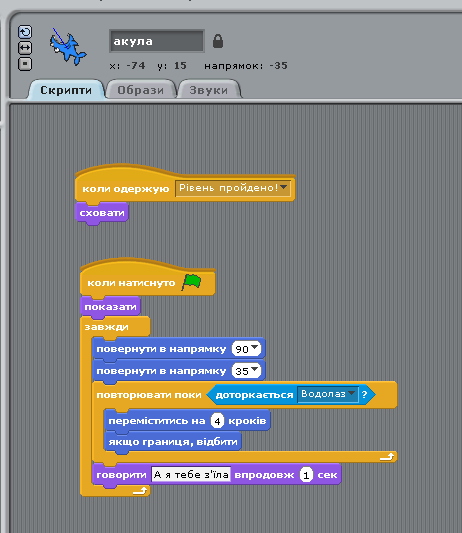The image size is (462, 533).
Task: Select the 'left-right flip only' rotation icon
Action: (25, 48)
